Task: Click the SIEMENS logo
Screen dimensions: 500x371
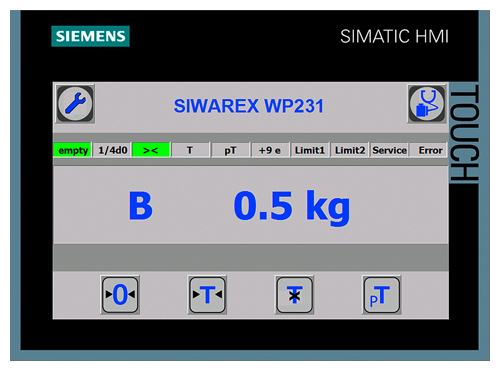Action: [90, 36]
